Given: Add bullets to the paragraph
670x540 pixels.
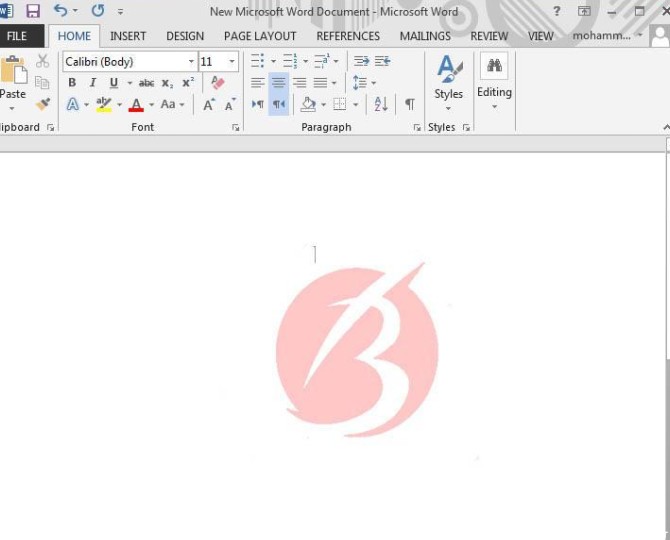Looking at the screenshot, I should (257, 61).
